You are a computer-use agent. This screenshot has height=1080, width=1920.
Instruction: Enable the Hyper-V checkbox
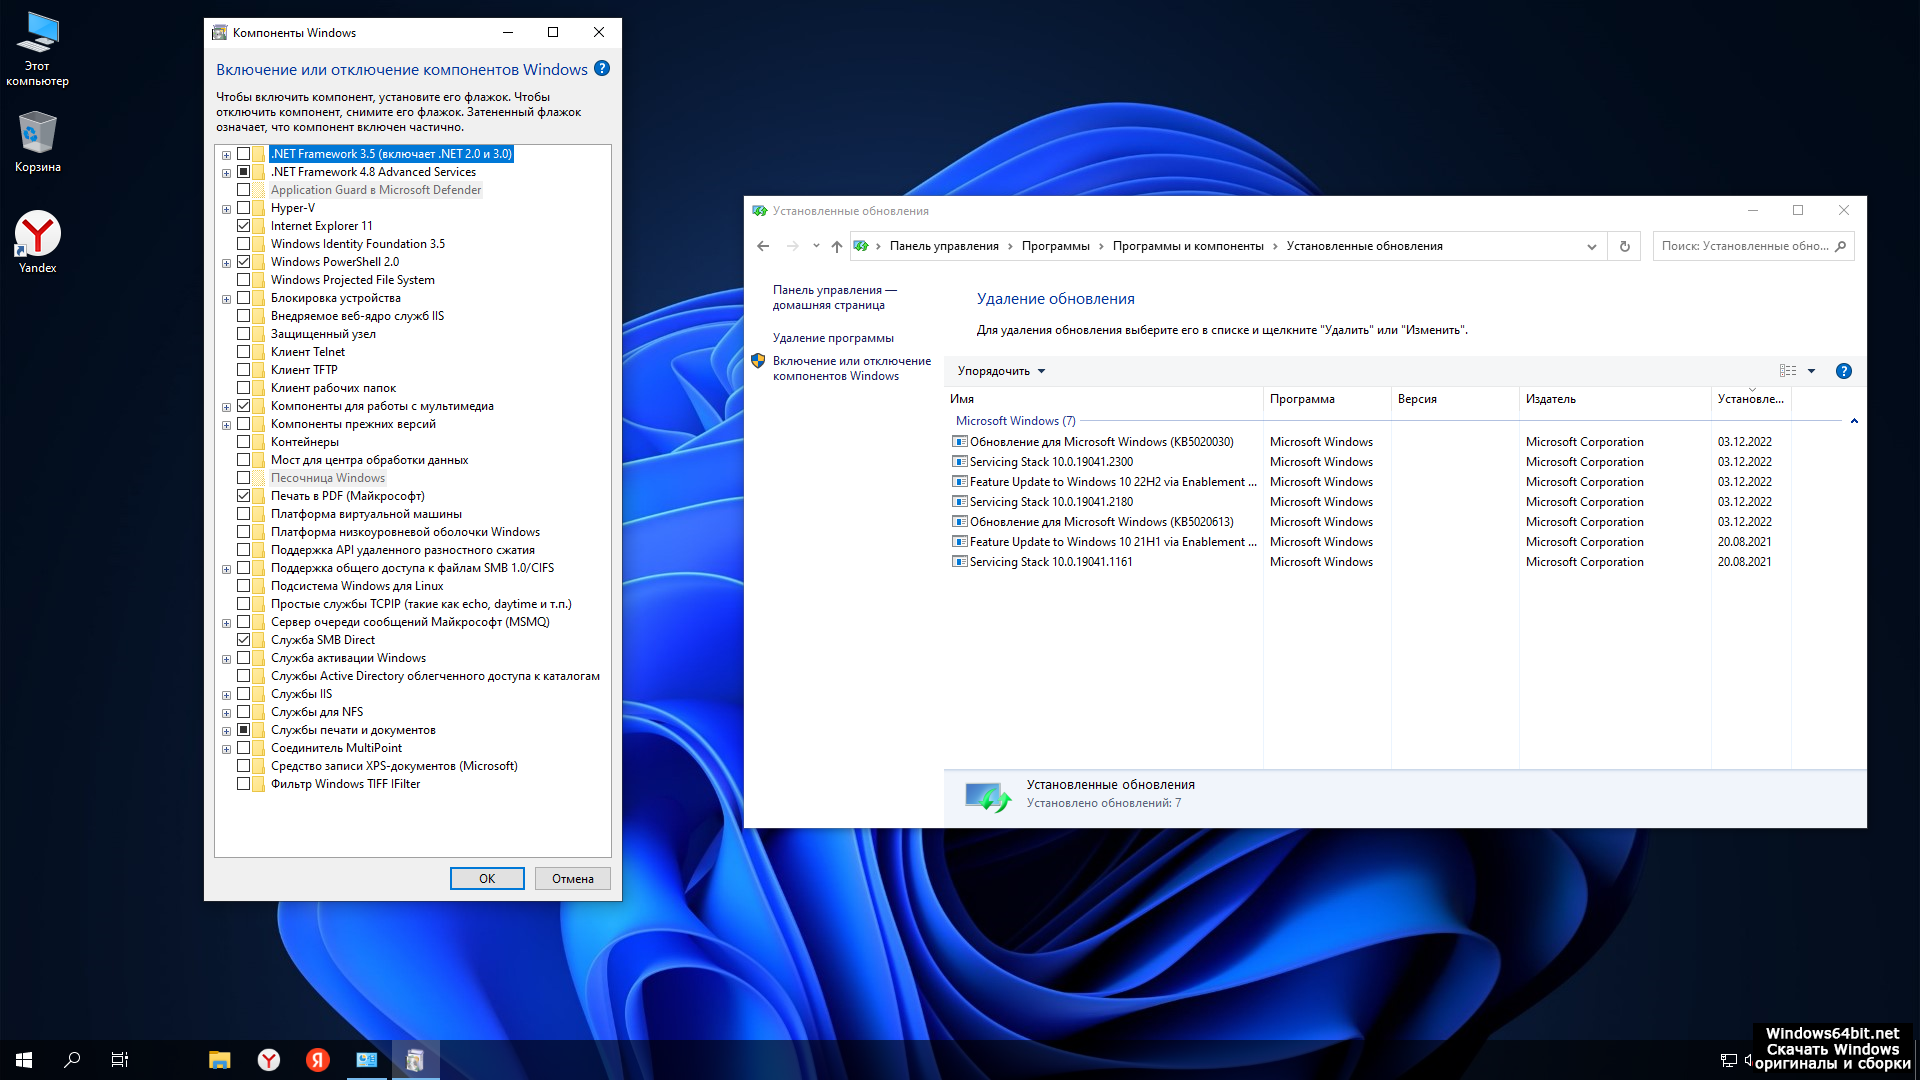click(x=243, y=208)
